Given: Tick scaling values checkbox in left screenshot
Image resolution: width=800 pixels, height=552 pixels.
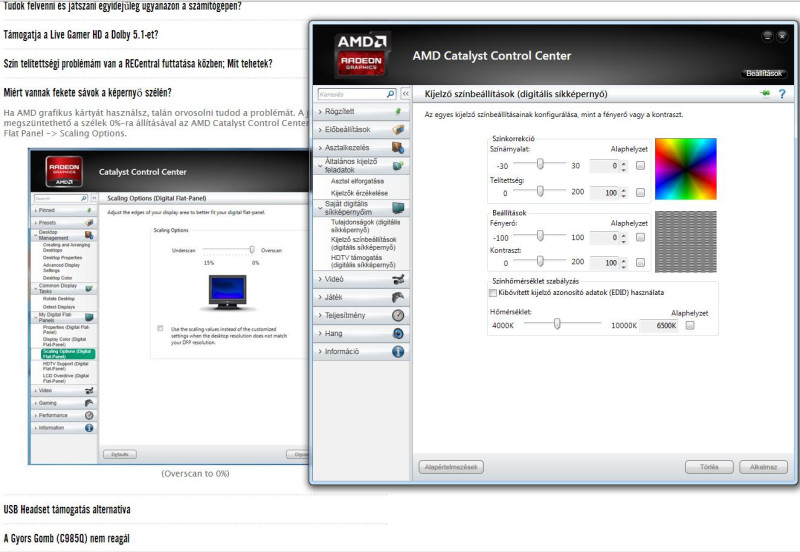Looking at the screenshot, I should click(161, 329).
